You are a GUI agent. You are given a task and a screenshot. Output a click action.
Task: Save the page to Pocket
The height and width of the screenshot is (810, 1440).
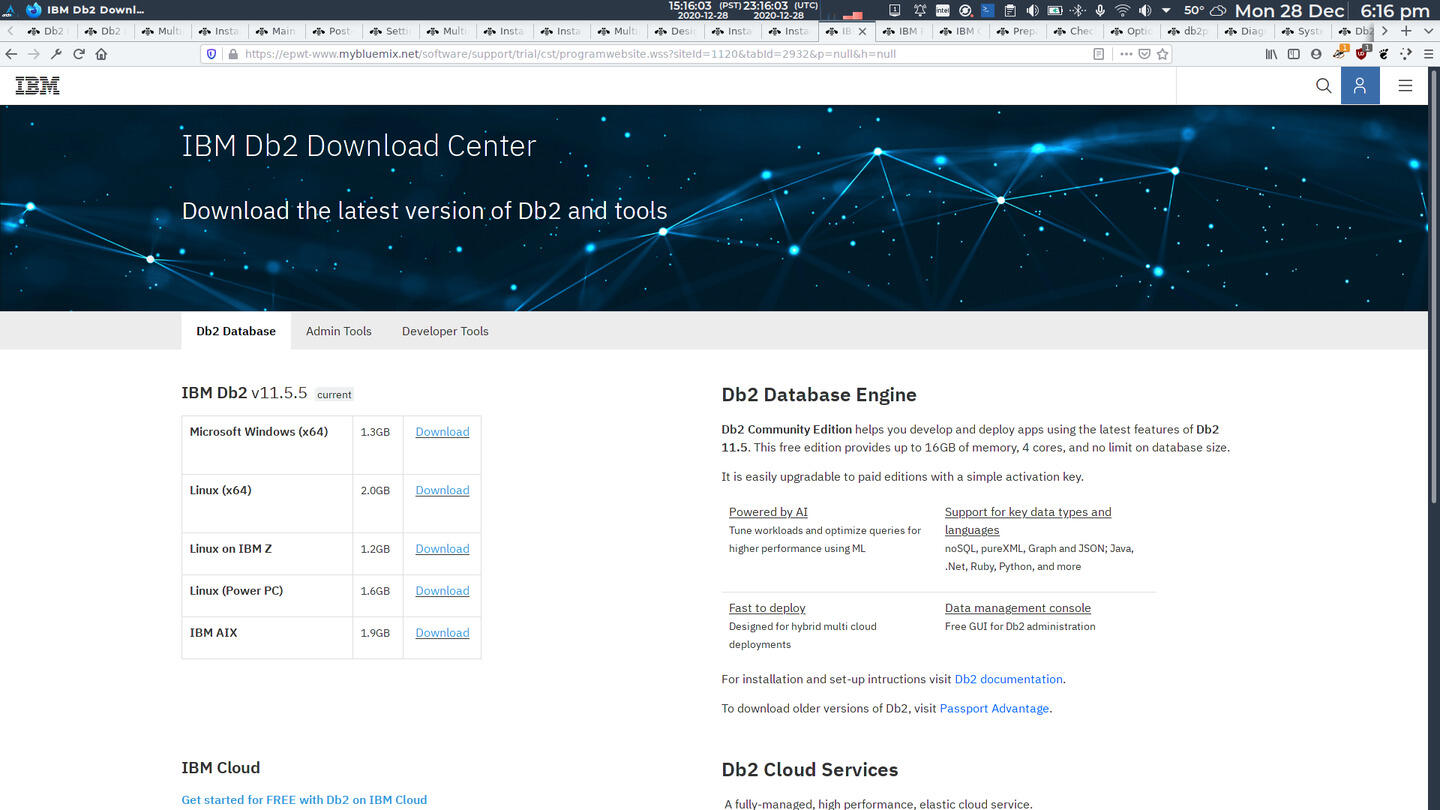1144,54
